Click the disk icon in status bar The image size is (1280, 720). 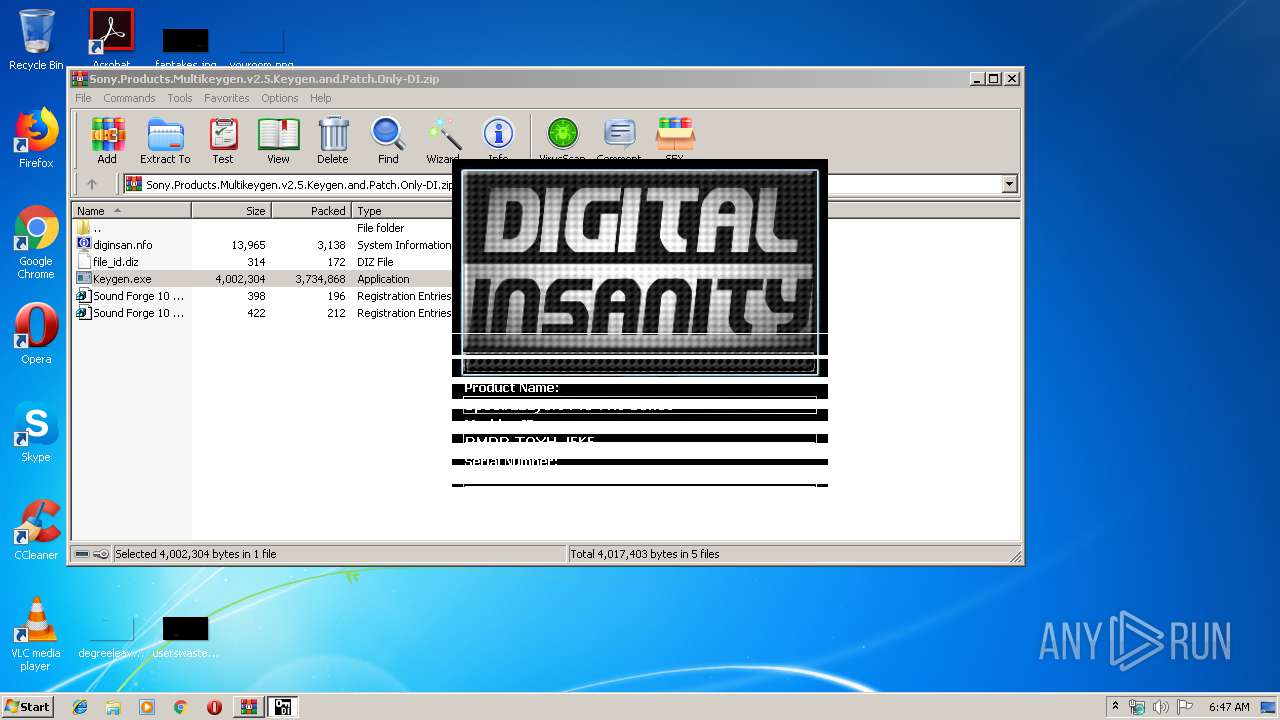click(x=82, y=554)
